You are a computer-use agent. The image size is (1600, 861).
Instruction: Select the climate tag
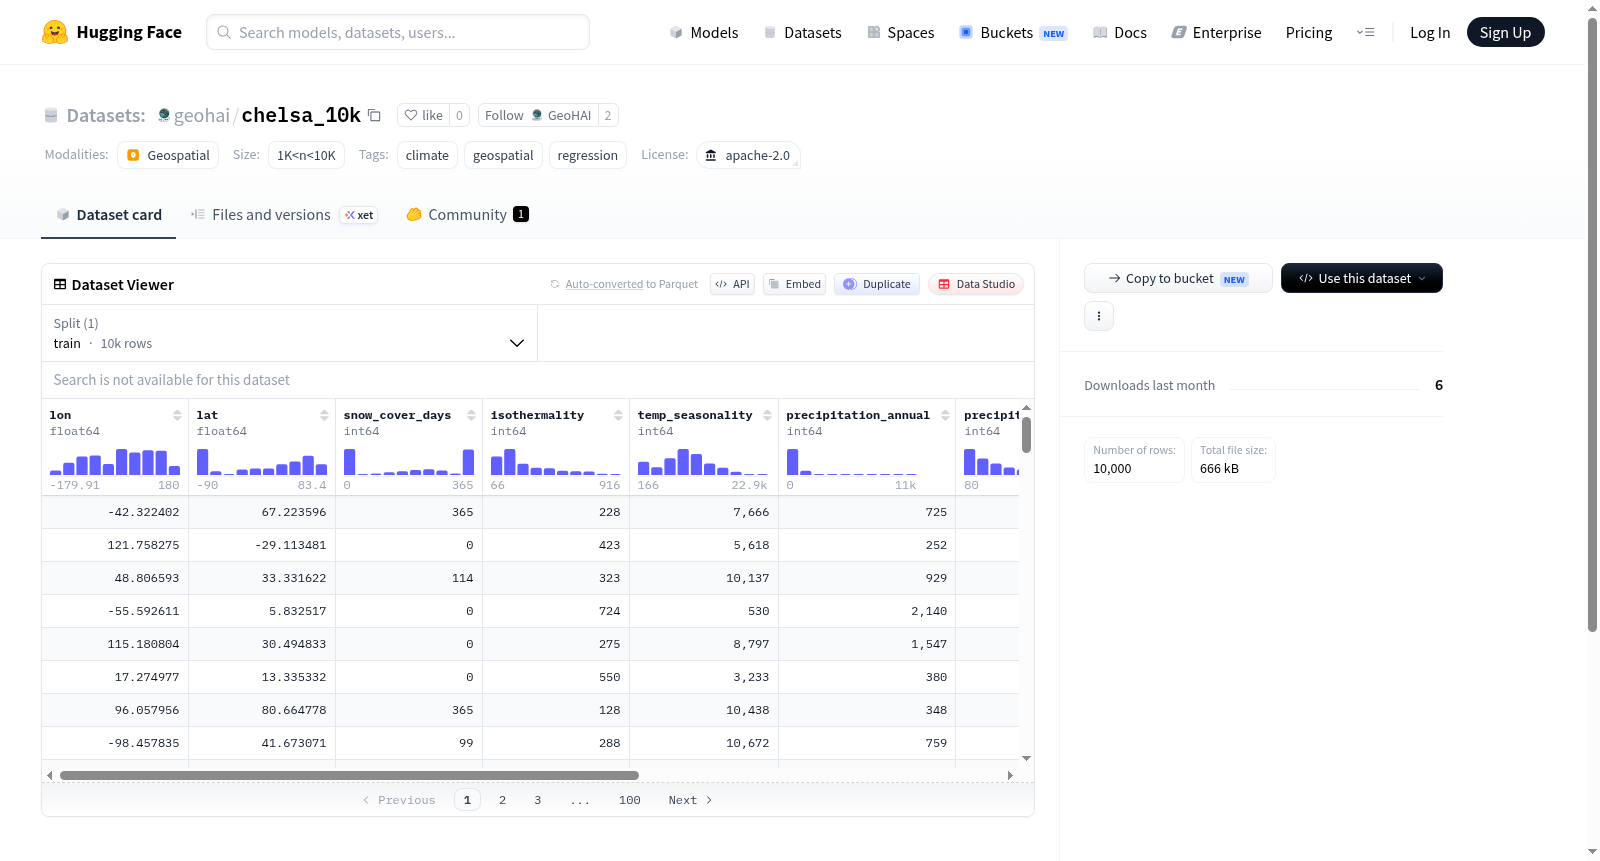click(427, 155)
